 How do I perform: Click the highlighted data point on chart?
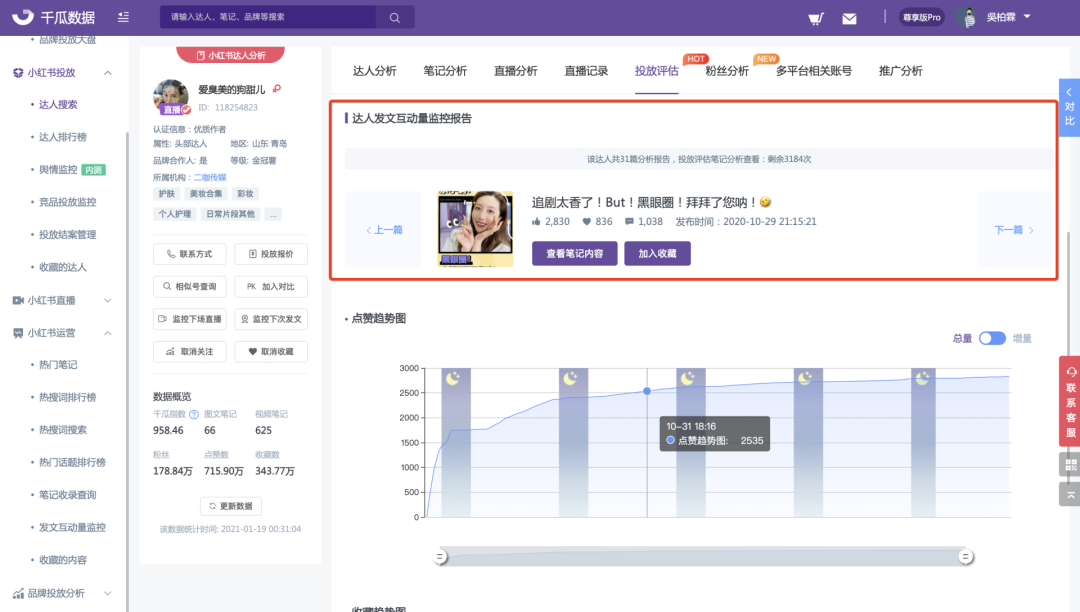point(647,391)
